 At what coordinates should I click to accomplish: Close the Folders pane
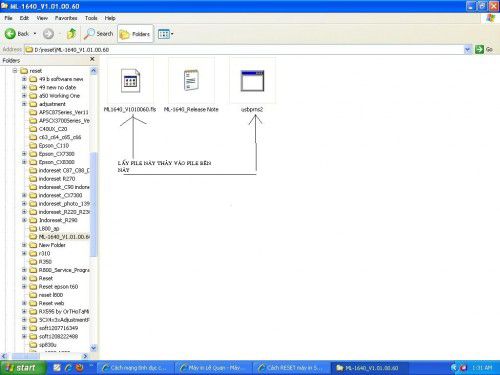coord(92,59)
